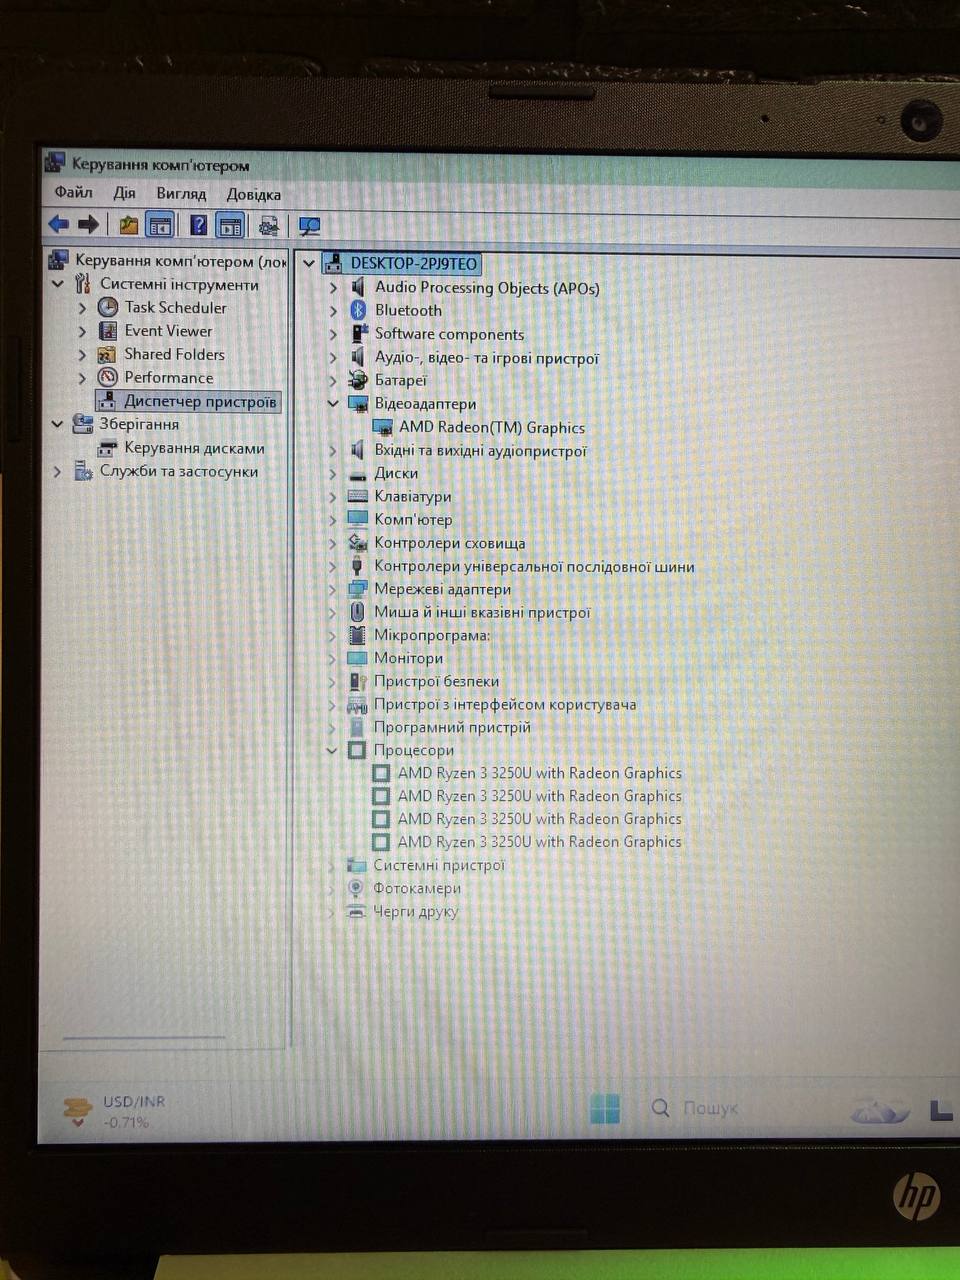The height and width of the screenshot is (1280, 960).
Task: Open the Дія menu
Action: [x=125, y=193]
